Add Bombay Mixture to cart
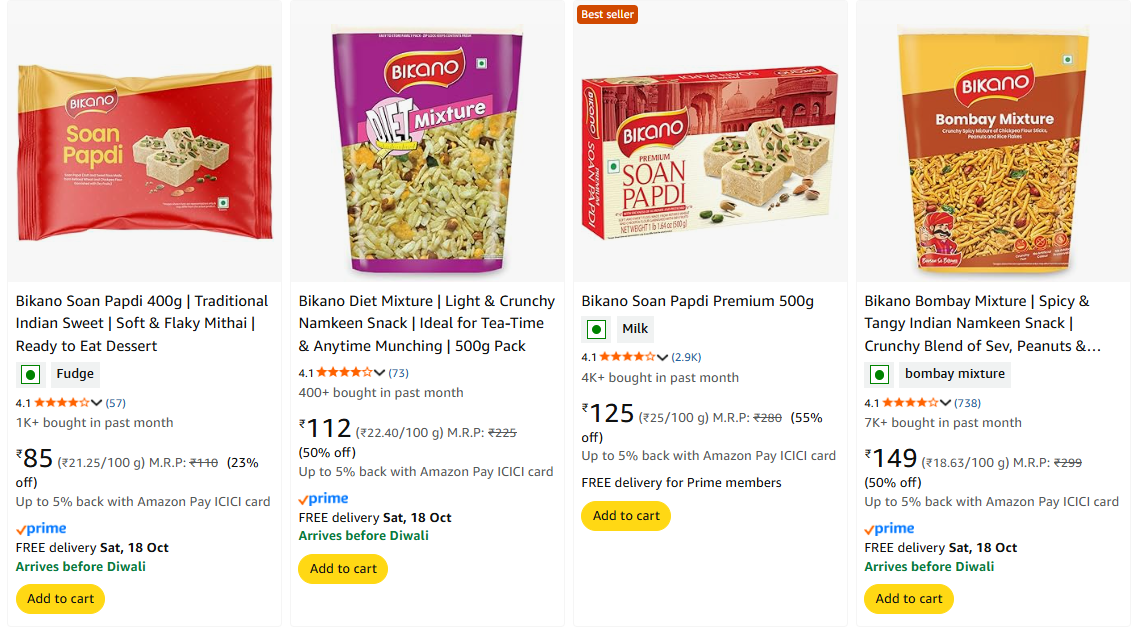1133x629 pixels. pyautogui.click(x=909, y=599)
